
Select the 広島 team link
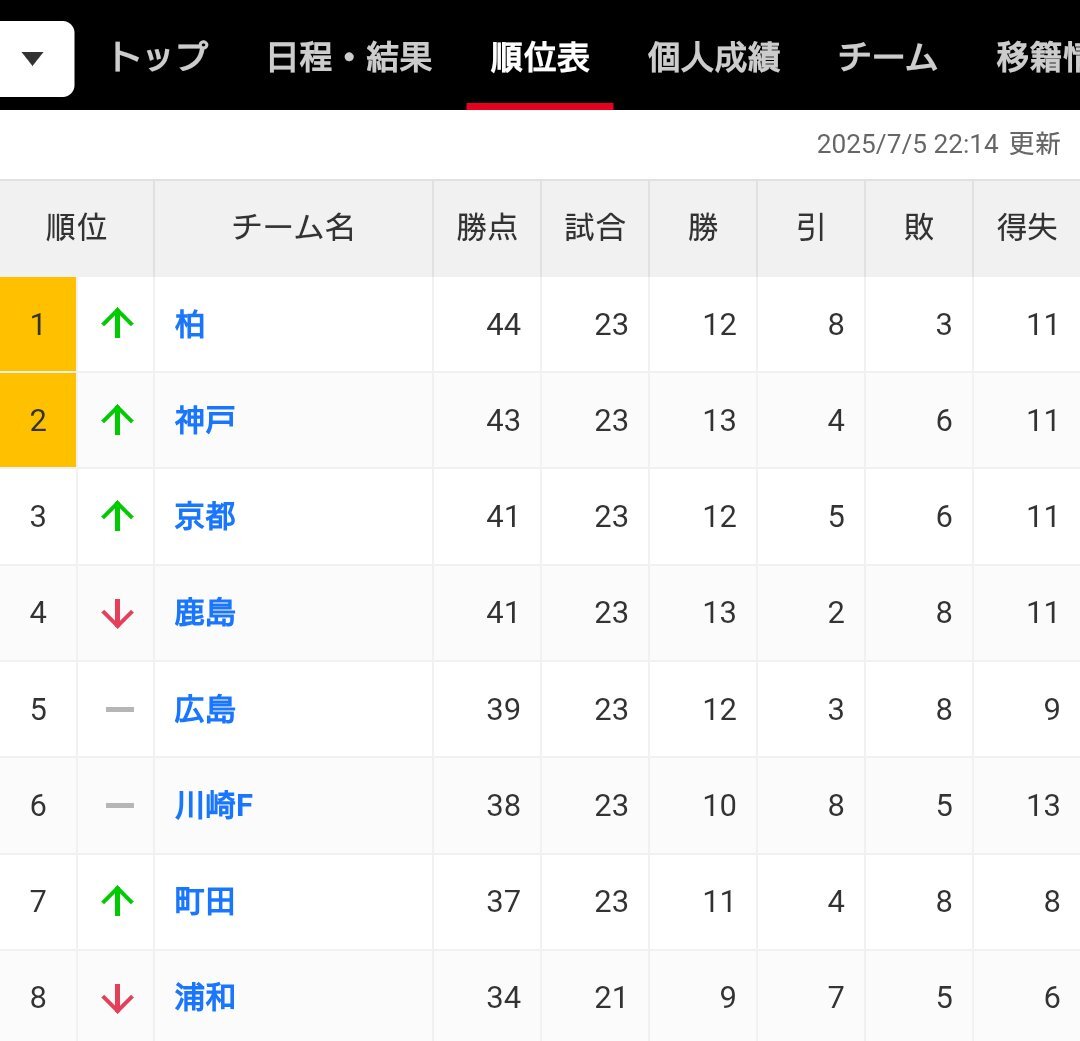205,709
